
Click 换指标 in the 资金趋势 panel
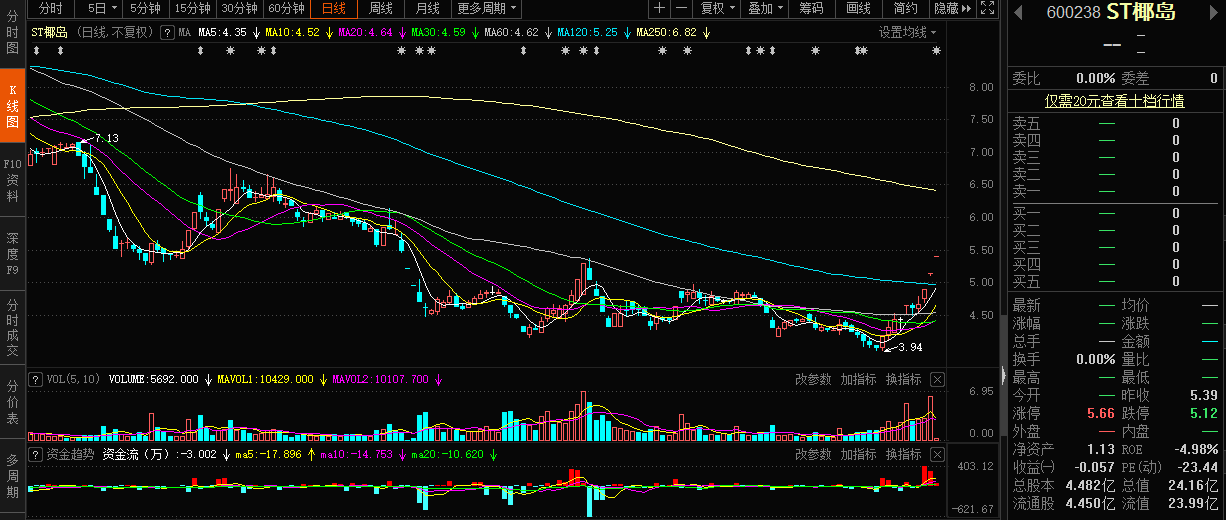(x=903, y=454)
